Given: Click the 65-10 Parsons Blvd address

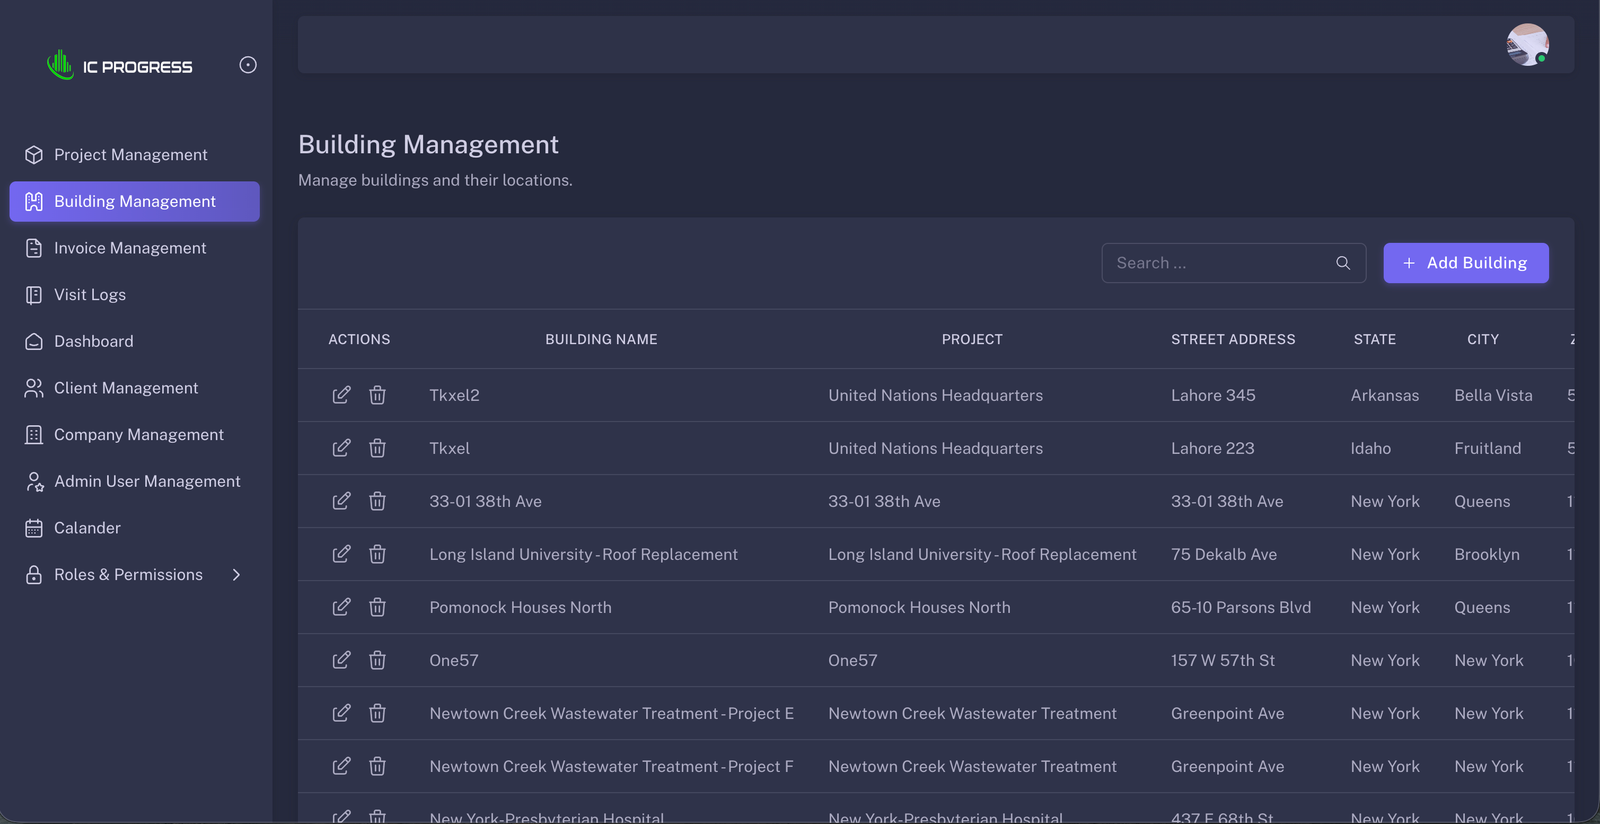Looking at the screenshot, I should (1241, 607).
